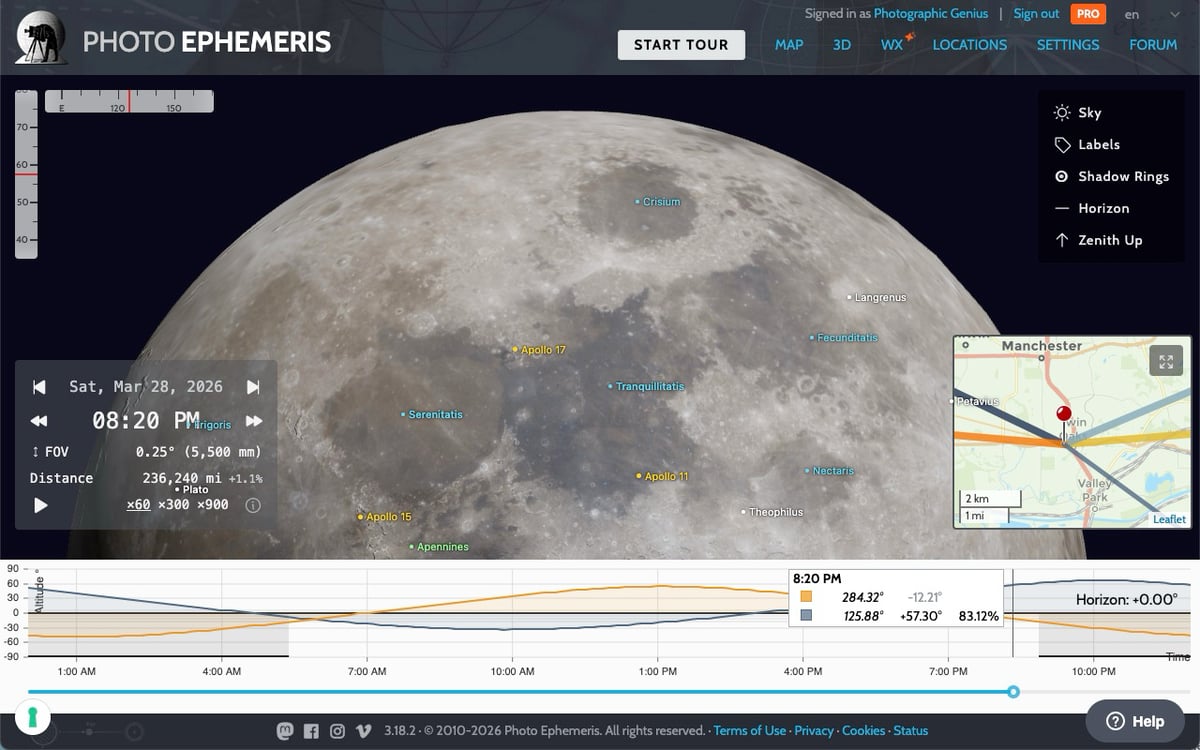Click the FOV up-down arrow icon
1200x750 pixels.
(37, 451)
